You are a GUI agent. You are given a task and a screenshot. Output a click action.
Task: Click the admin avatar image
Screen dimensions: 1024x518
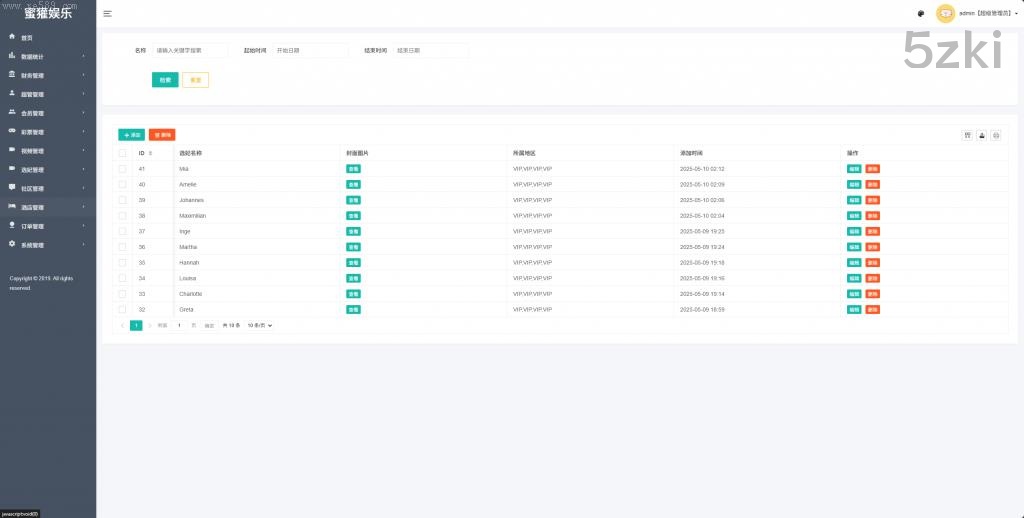click(945, 13)
